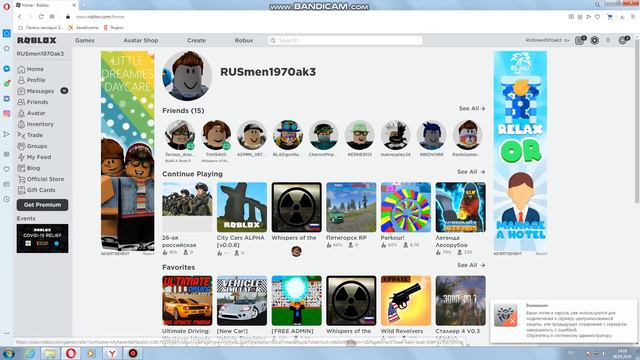The image size is (640, 360).
Task: Open the Легенда Лесорубов game
Action: coord(460,207)
